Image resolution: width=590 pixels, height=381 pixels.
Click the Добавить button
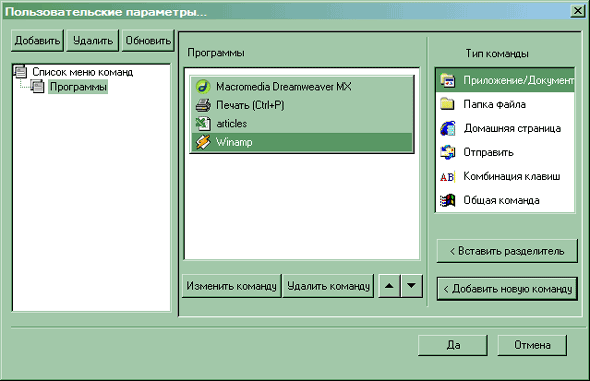tap(37, 41)
